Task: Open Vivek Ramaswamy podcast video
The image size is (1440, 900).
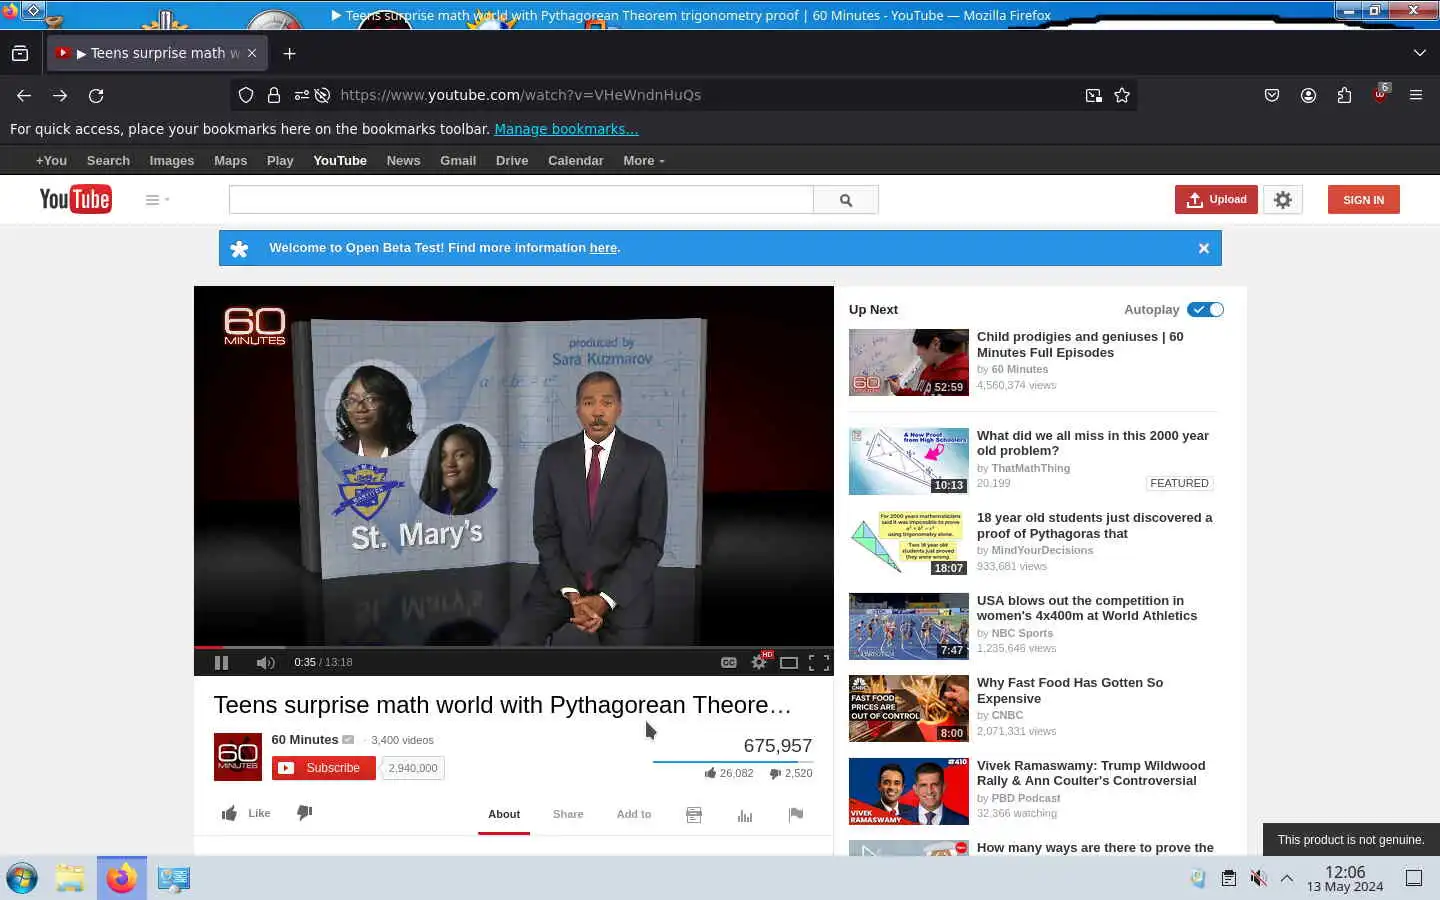Action: (x=1091, y=773)
